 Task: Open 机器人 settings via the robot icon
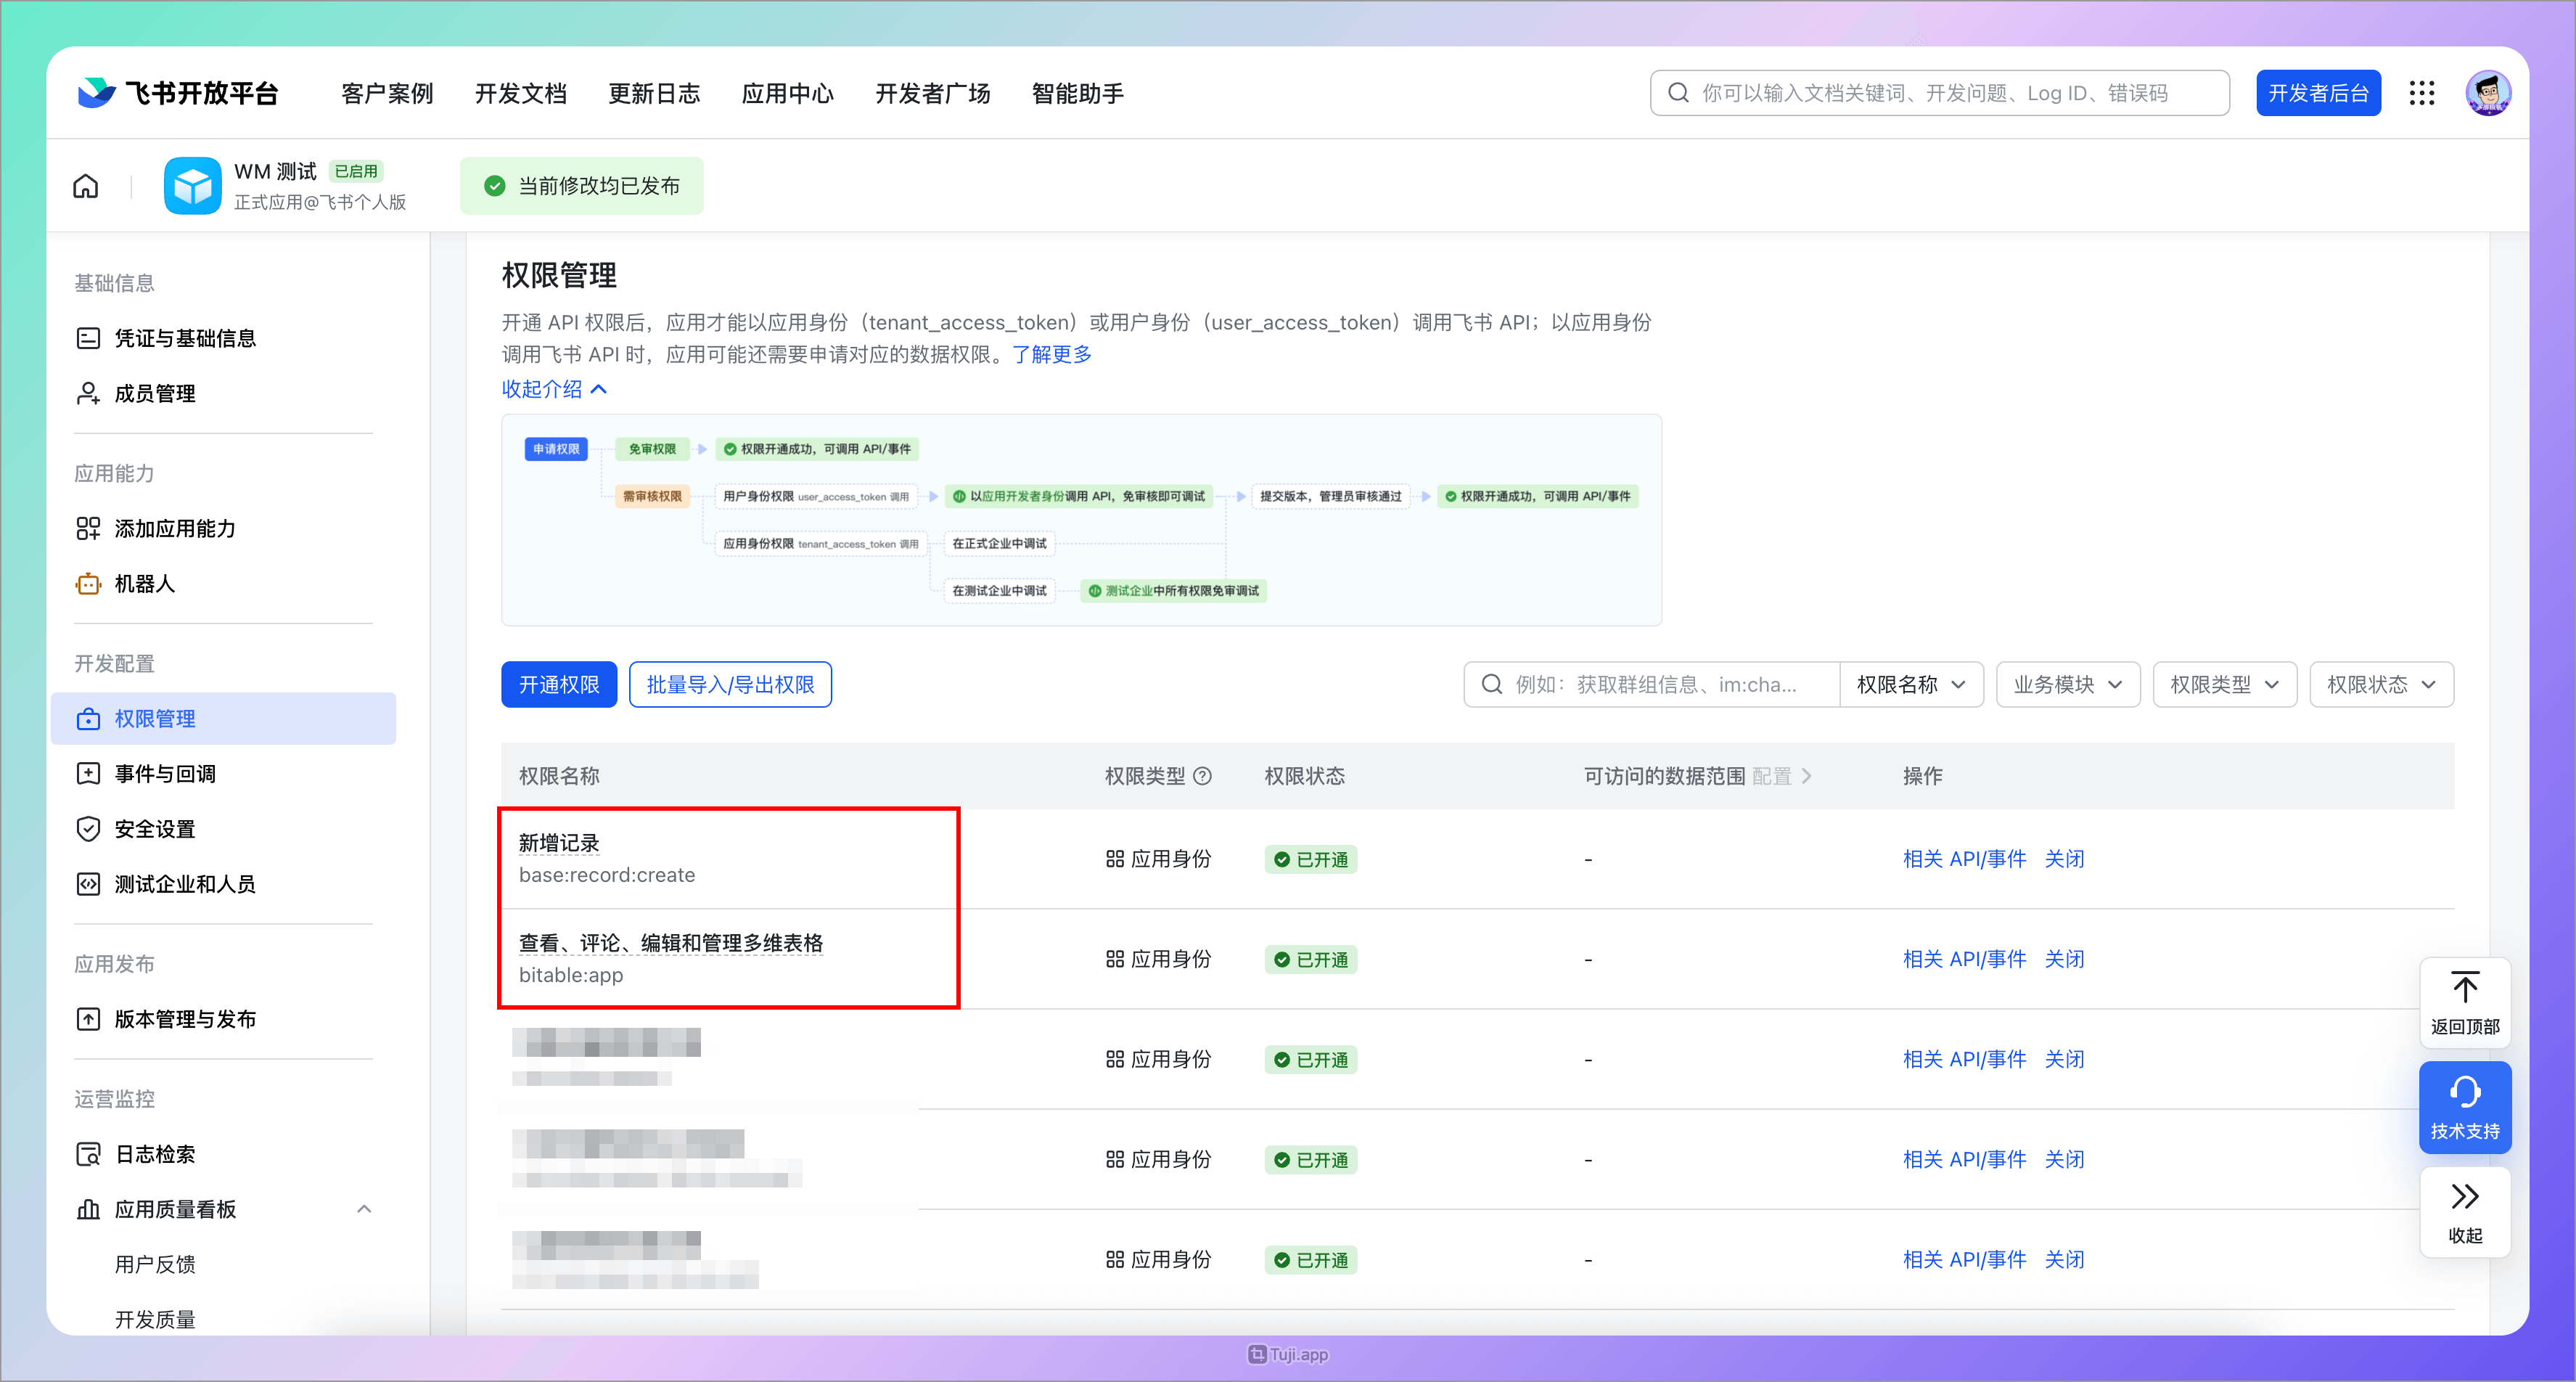(x=88, y=583)
